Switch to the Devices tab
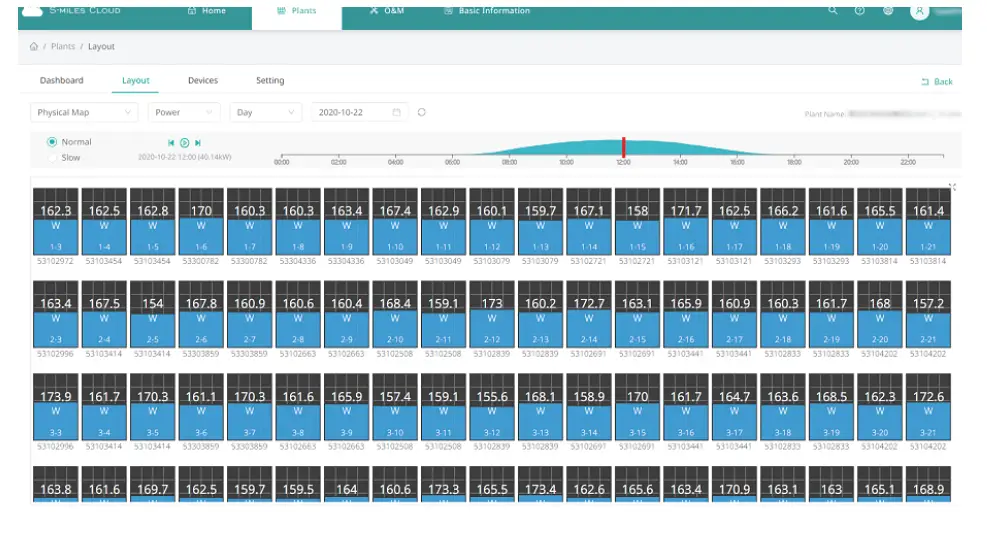987x559 pixels. coord(202,81)
